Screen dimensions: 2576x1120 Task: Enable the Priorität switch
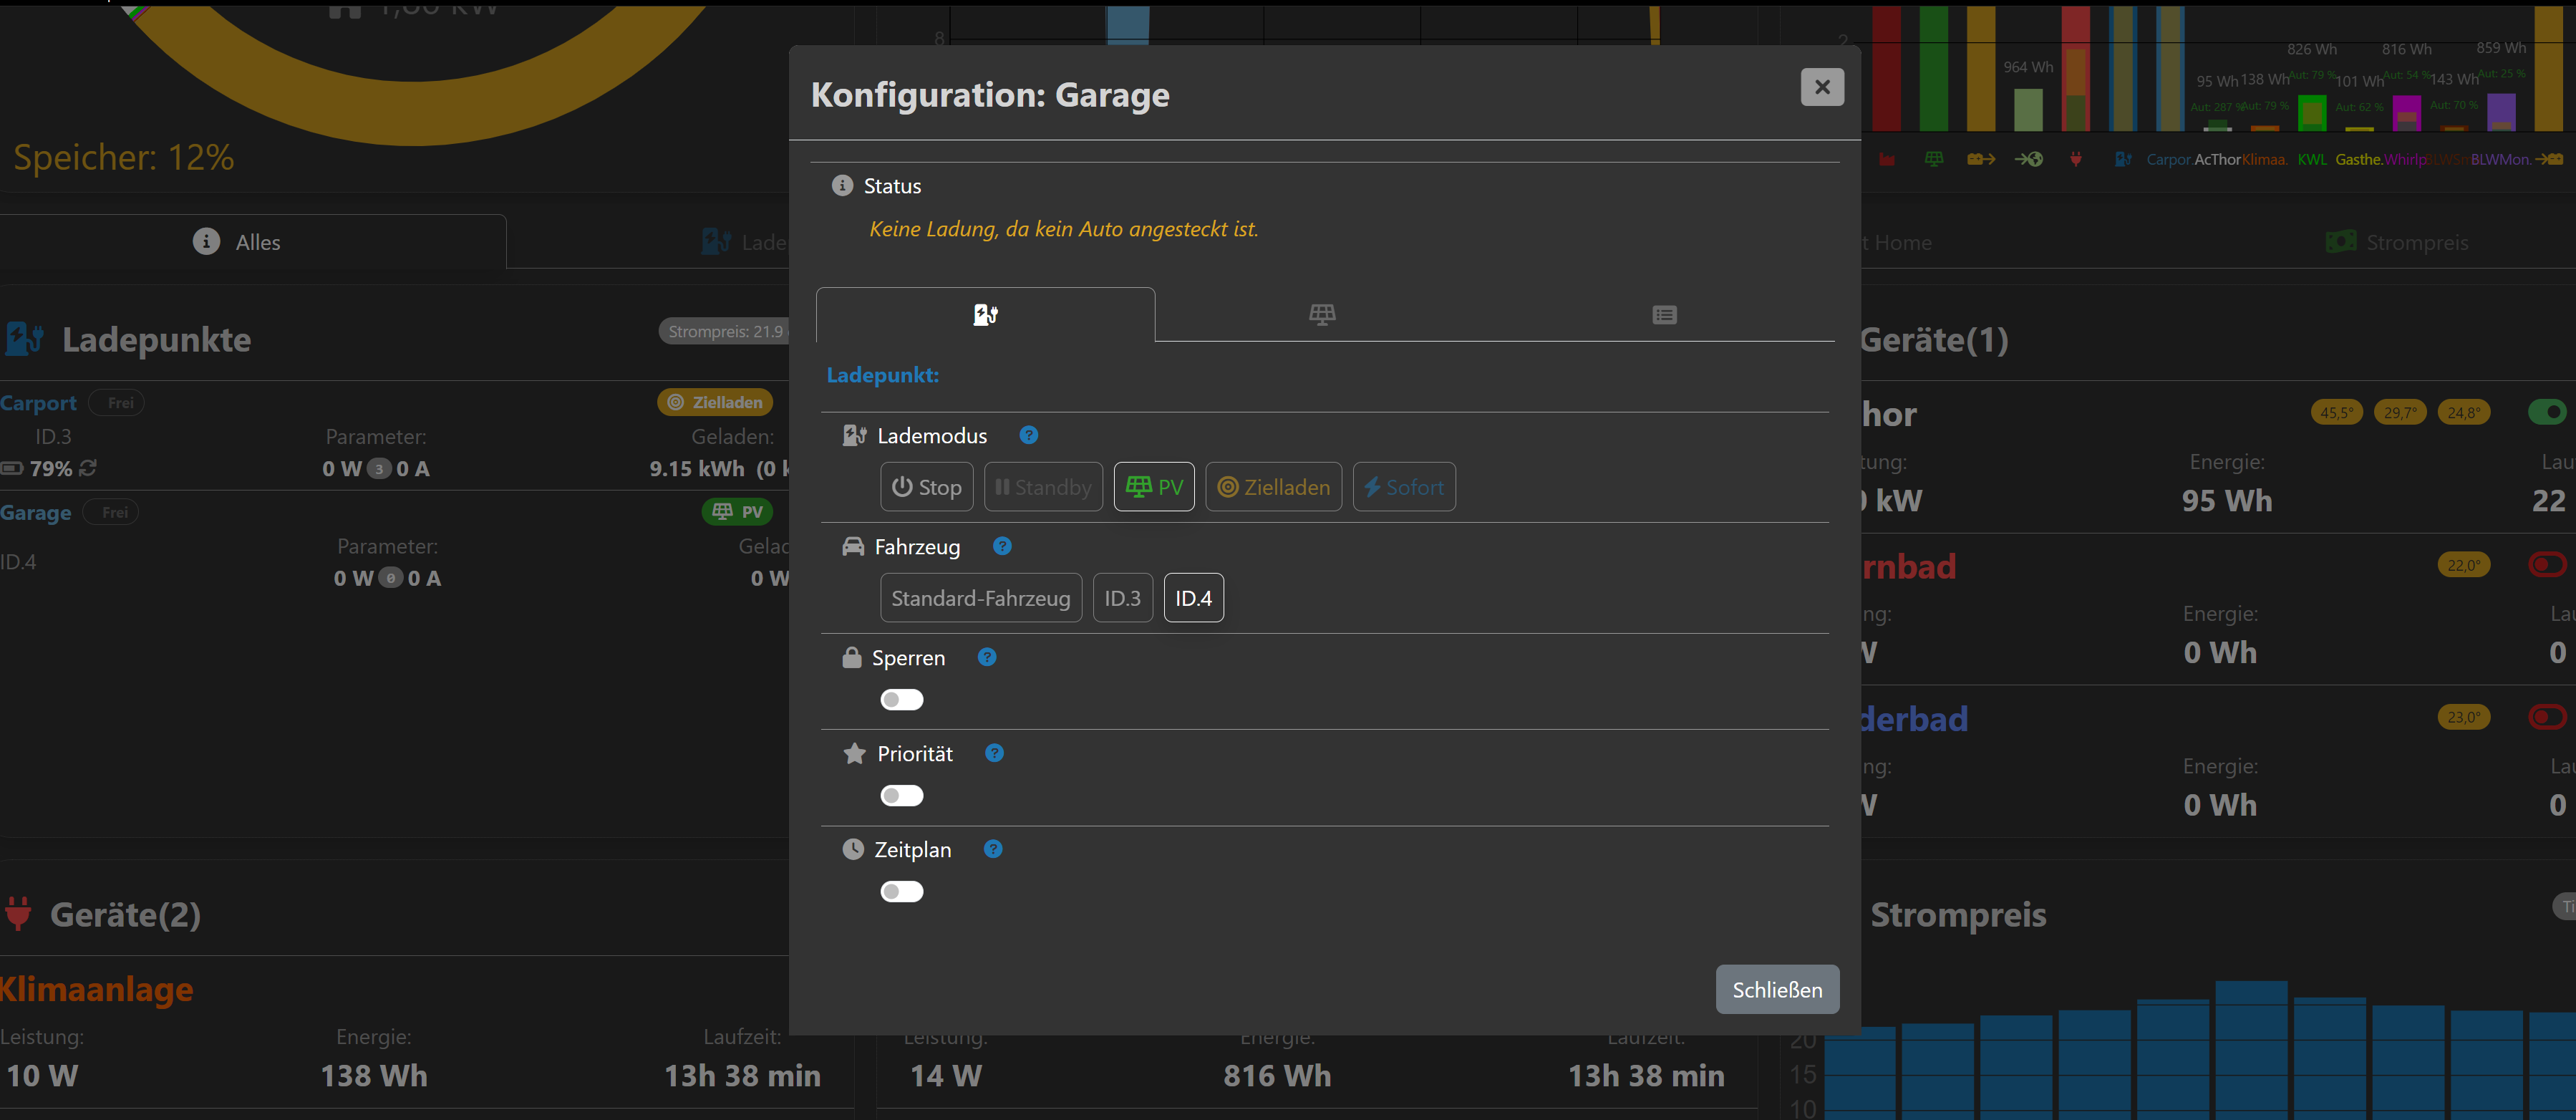(901, 796)
